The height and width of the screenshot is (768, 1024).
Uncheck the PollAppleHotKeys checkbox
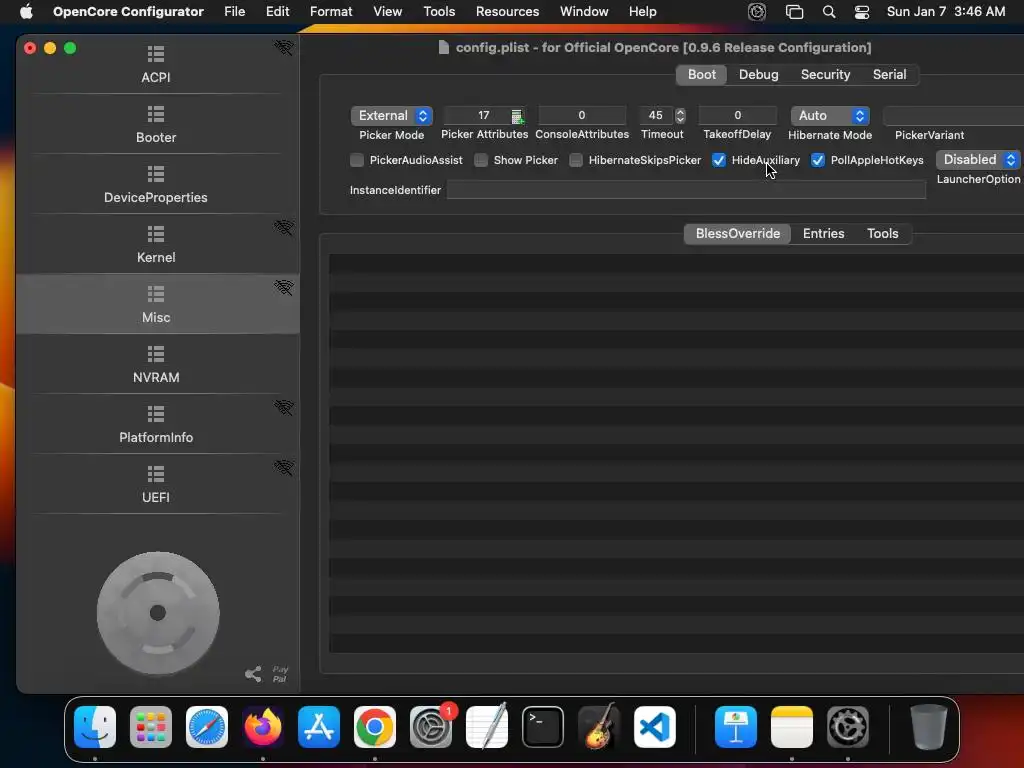pos(818,160)
